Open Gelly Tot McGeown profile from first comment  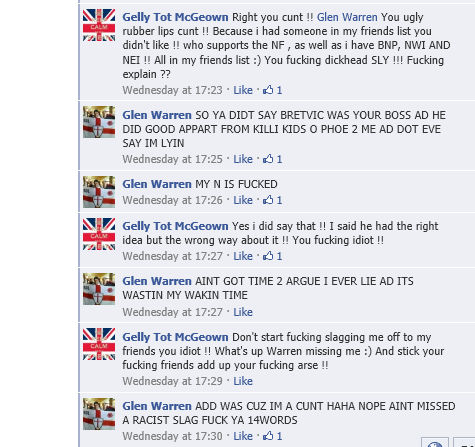(175, 17)
